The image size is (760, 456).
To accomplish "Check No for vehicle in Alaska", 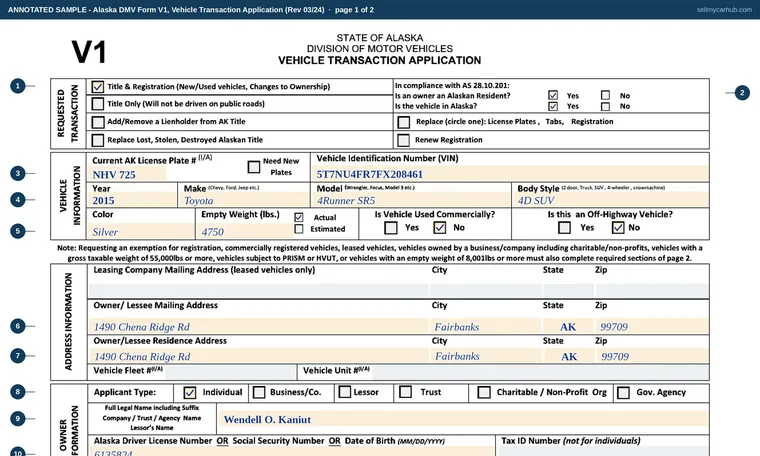I will pos(605,106).
